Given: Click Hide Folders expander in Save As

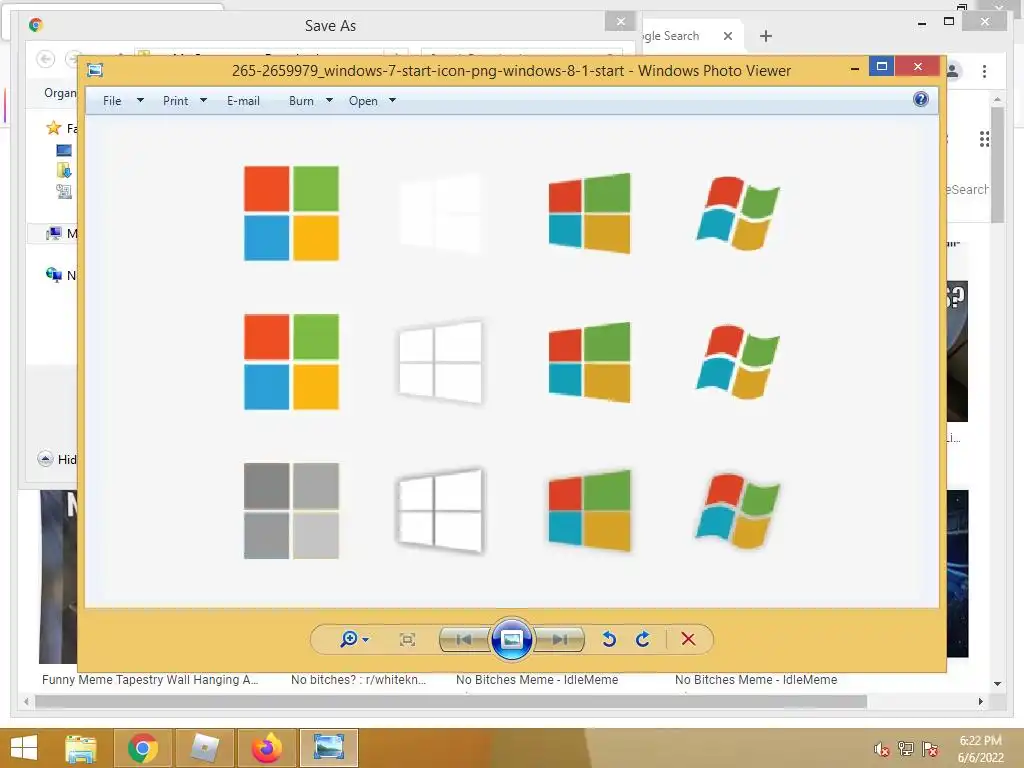Looking at the screenshot, I should click(x=45, y=459).
